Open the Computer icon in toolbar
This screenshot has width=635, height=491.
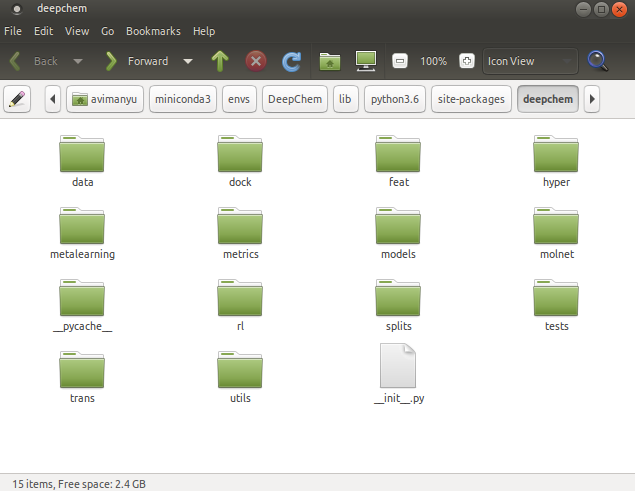click(x=366, y=61)
